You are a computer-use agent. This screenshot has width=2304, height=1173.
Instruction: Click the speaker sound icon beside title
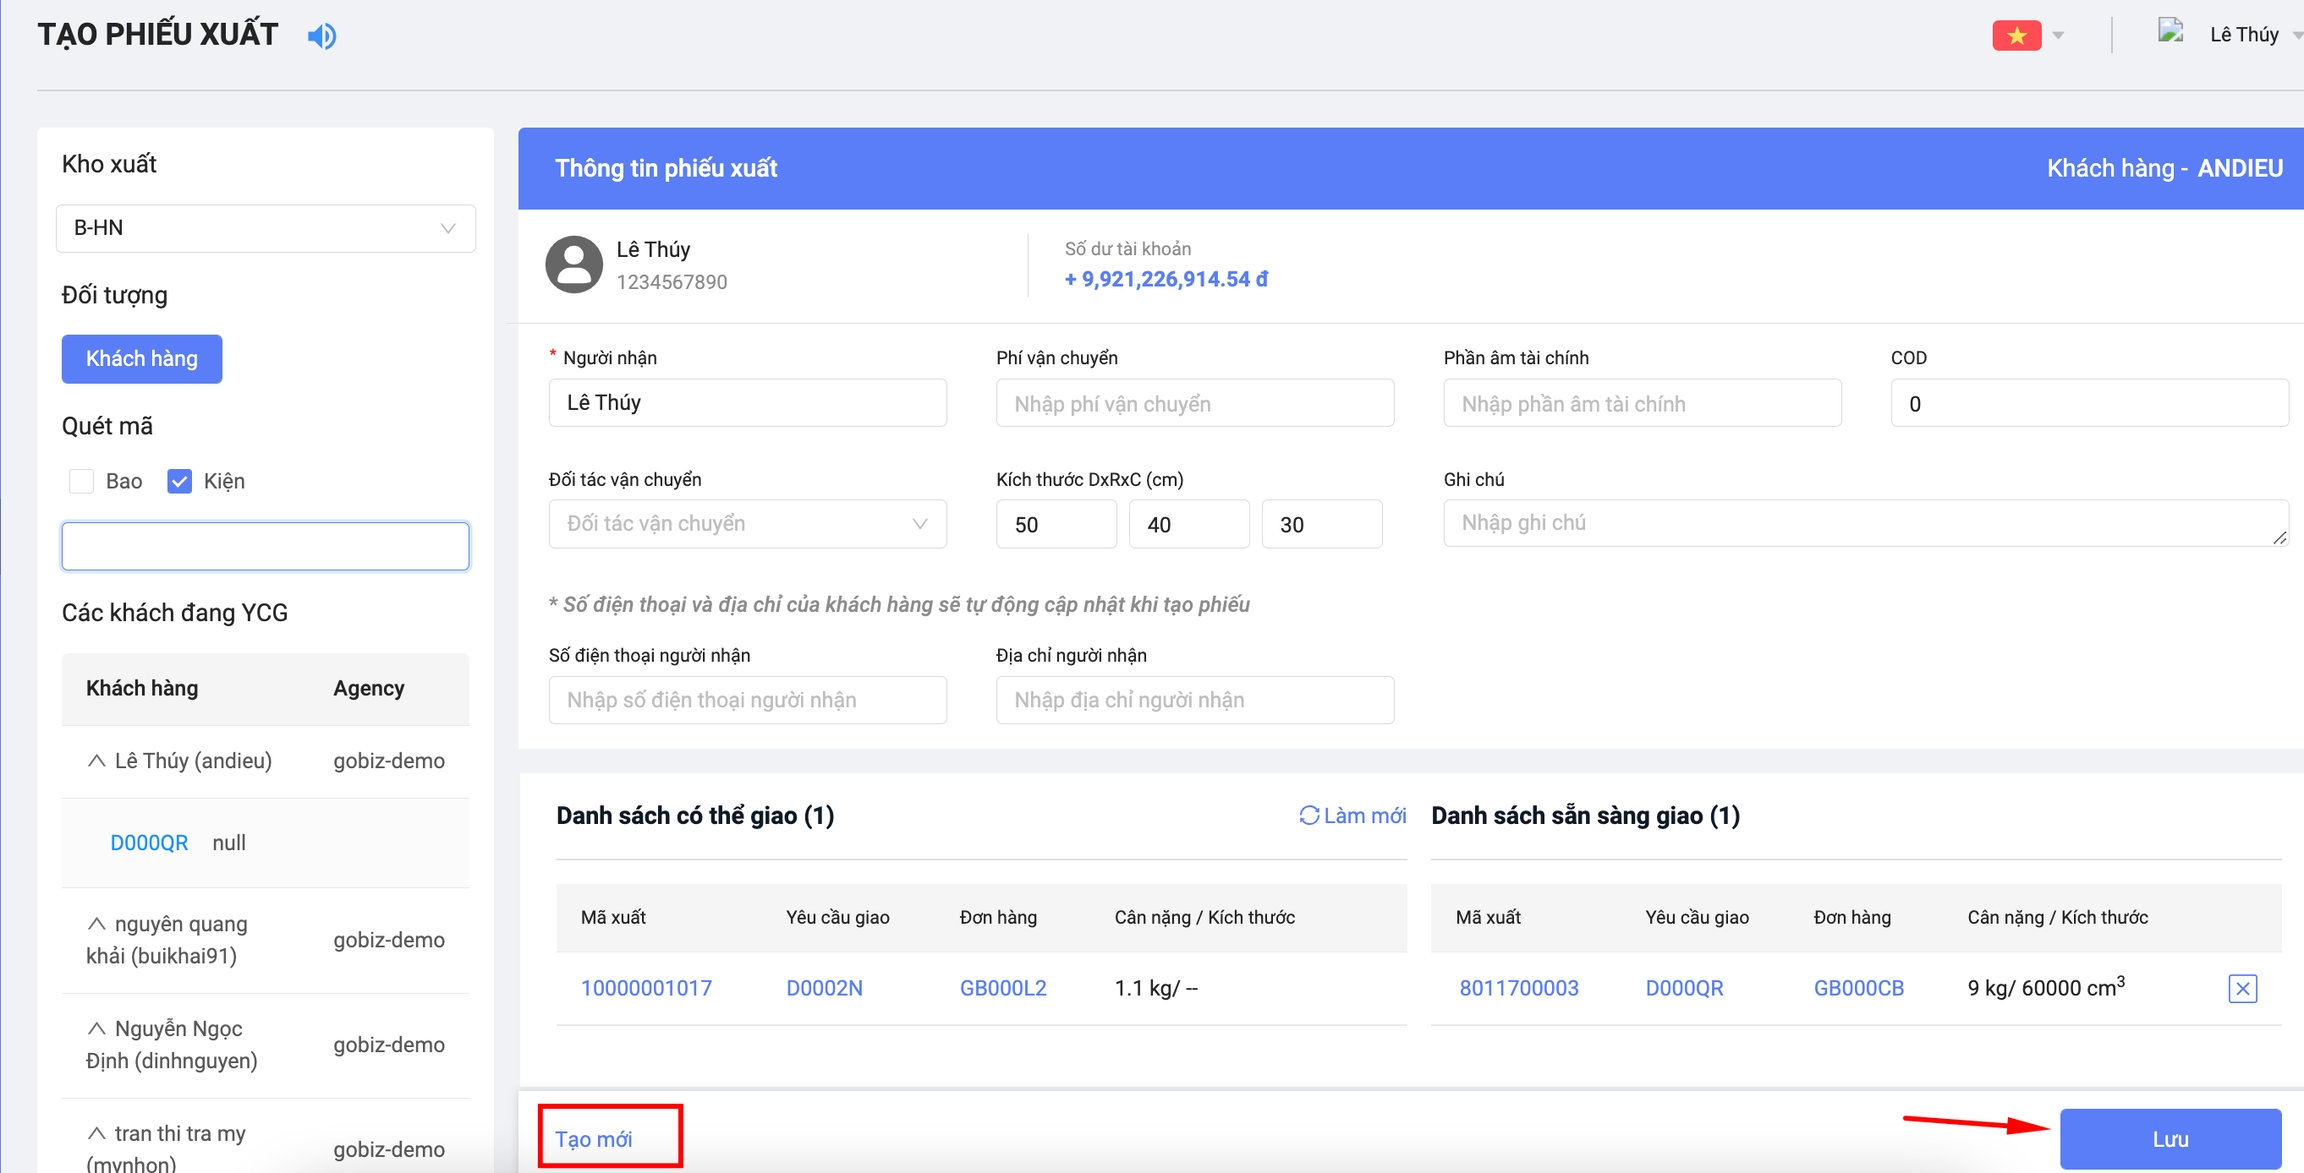[x=322, y=36]
